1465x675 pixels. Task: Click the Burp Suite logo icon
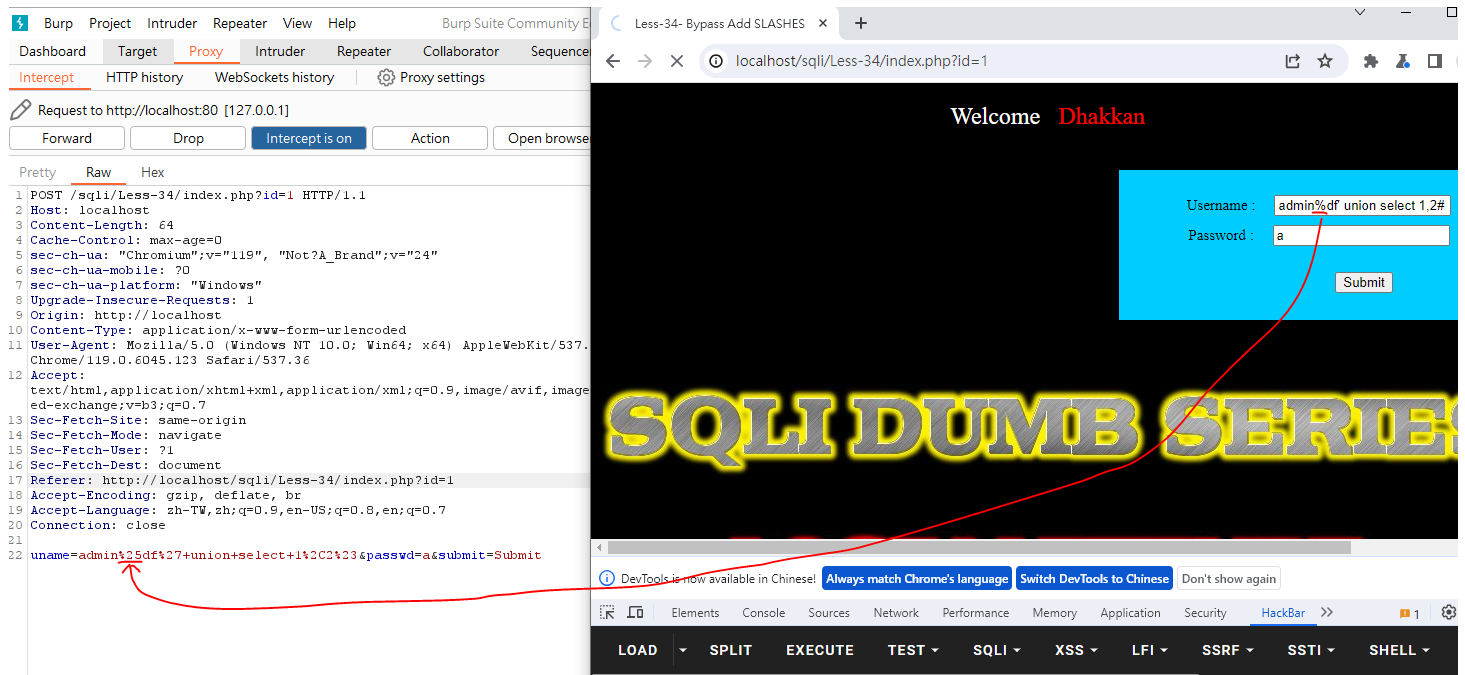point(19,23)
